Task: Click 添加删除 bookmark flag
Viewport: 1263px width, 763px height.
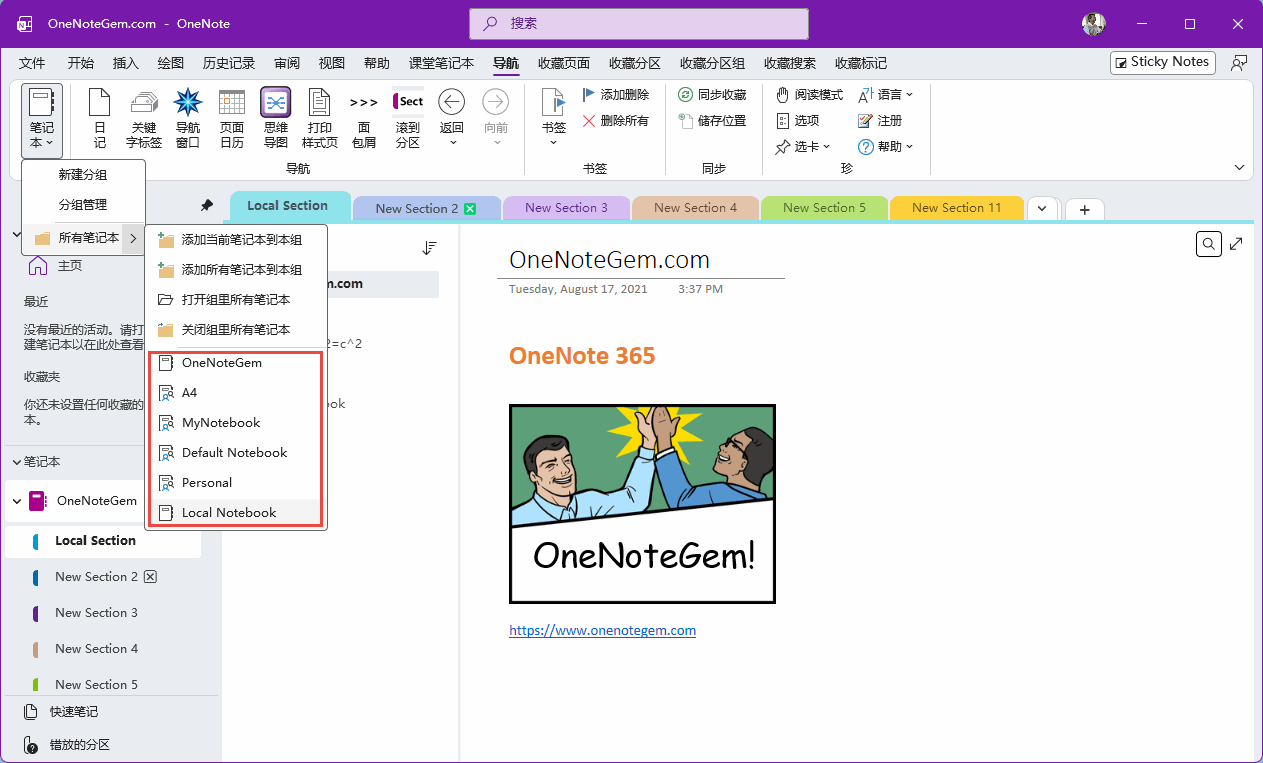Action: 615,95
